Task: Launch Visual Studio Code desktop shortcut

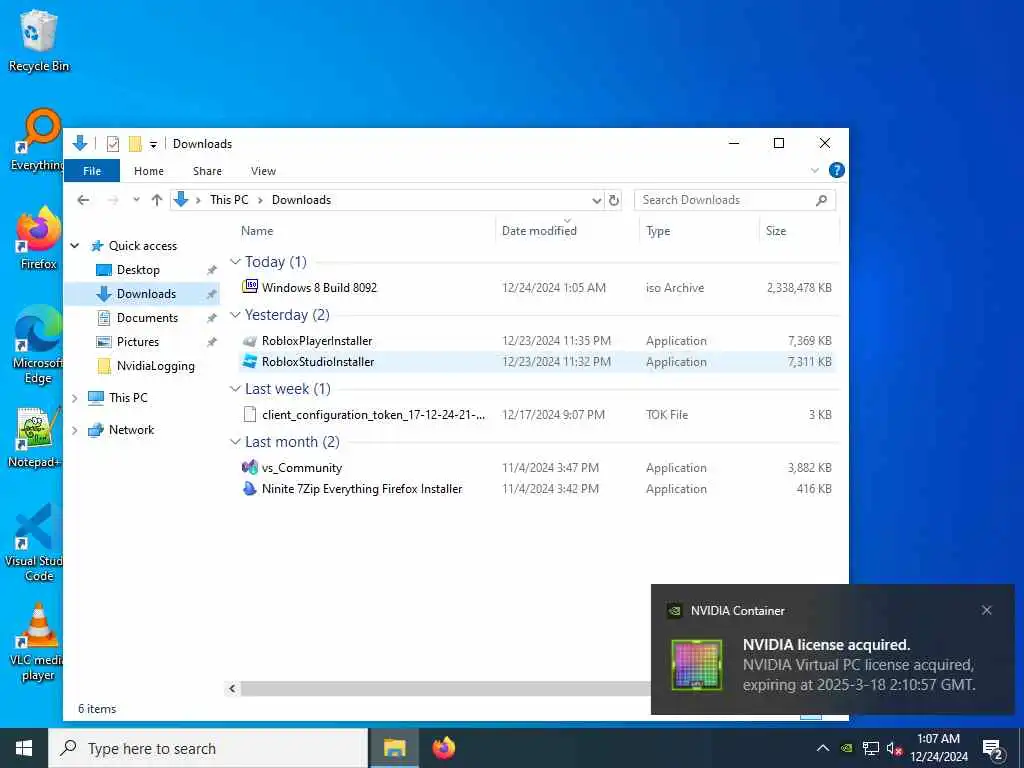Action: pyautogui.click(x=34, y=542)
